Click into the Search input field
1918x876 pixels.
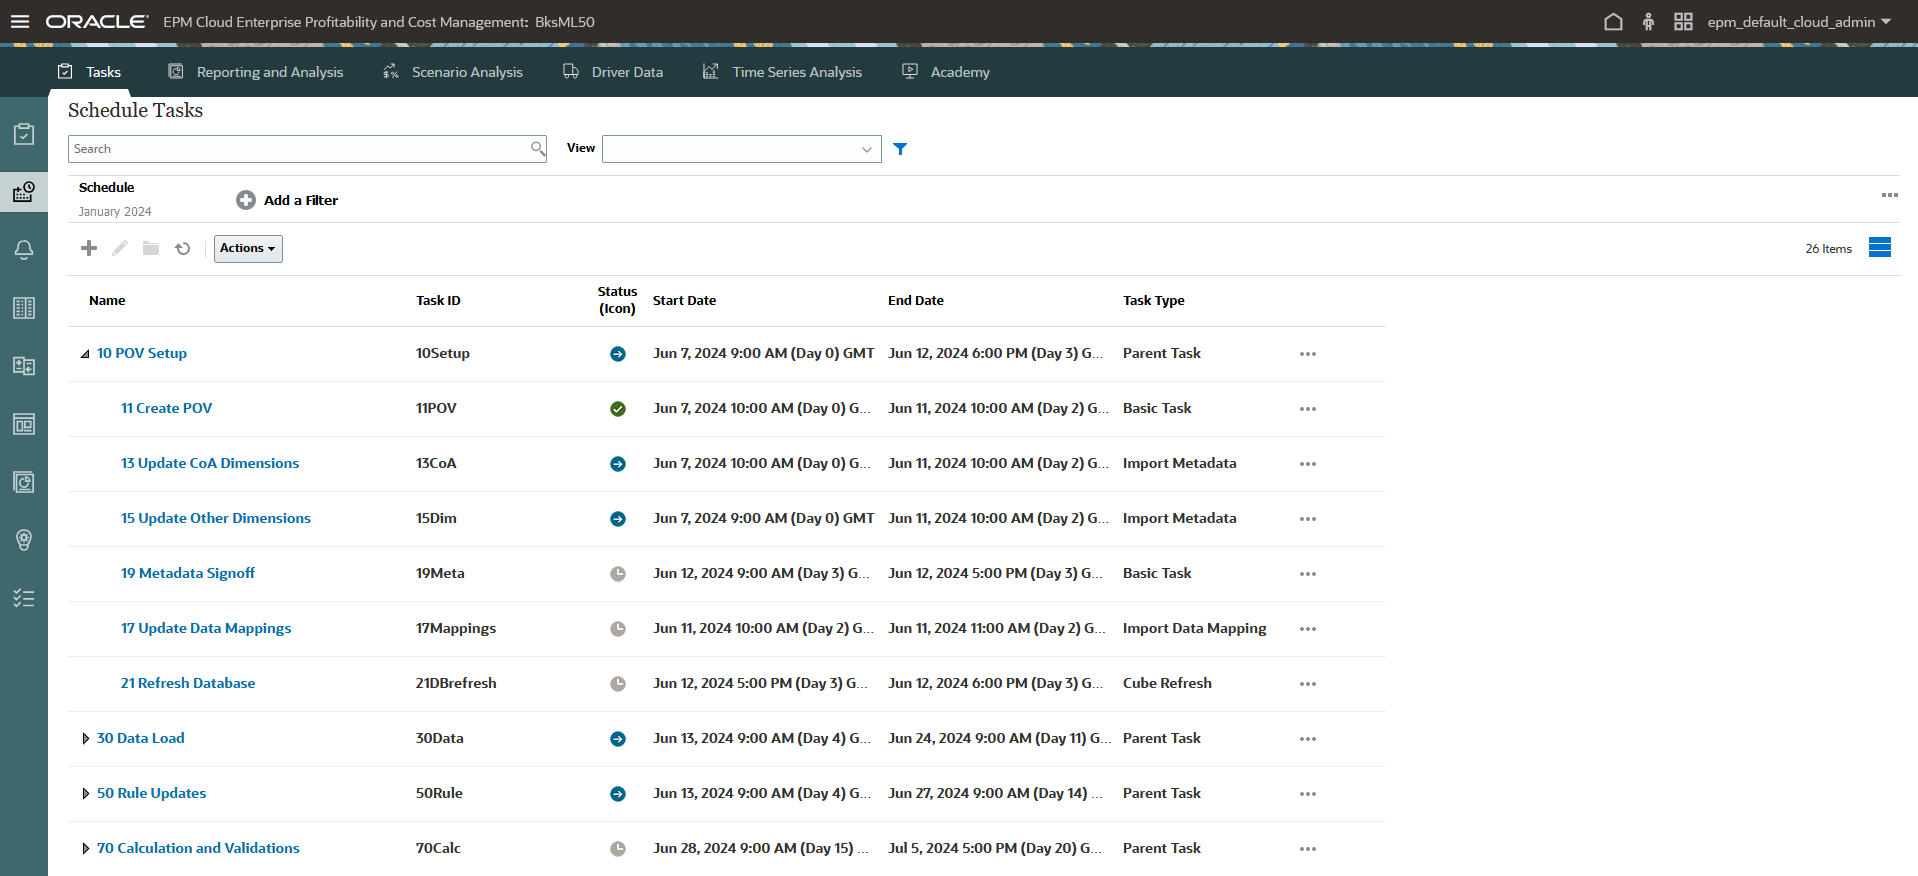click(x=298, y=149)
